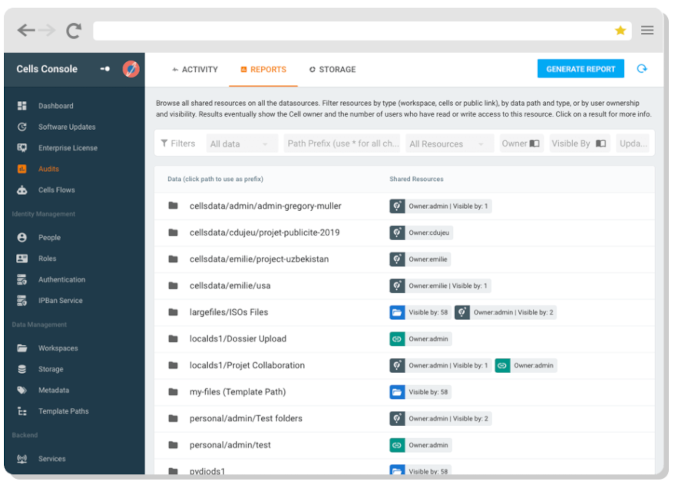Open the cellsdata/emilie/project-uzbekistan path row

tap(259, 259)
